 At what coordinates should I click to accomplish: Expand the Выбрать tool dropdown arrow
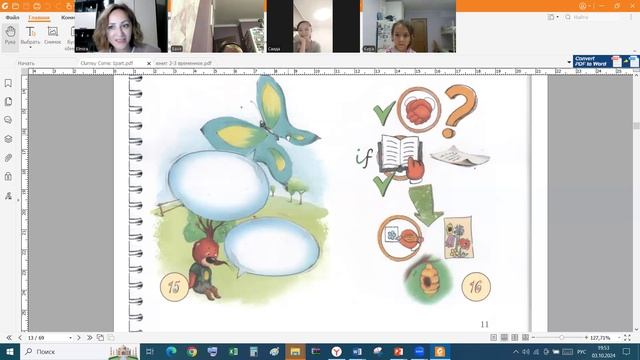[30, 47]
